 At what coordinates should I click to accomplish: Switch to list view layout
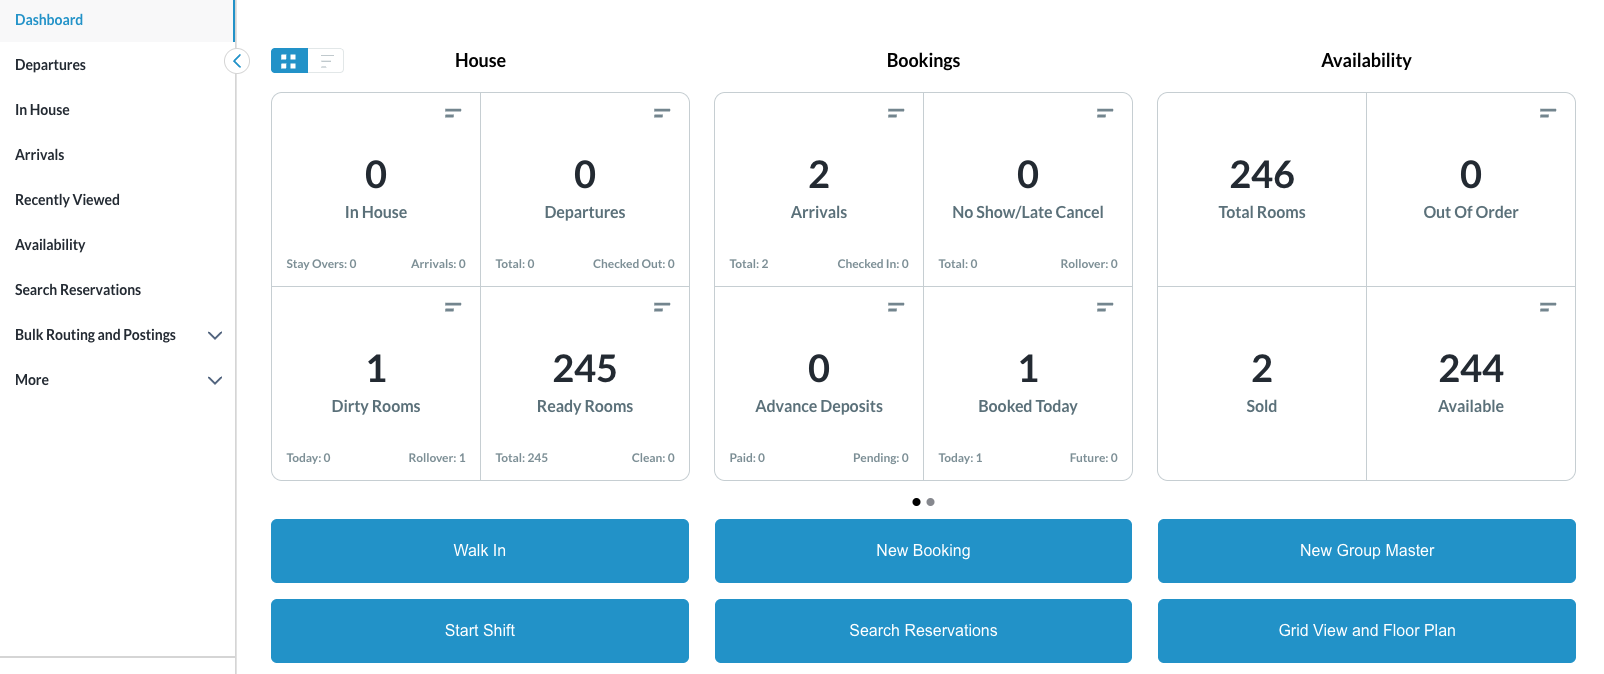click(326, 61)
